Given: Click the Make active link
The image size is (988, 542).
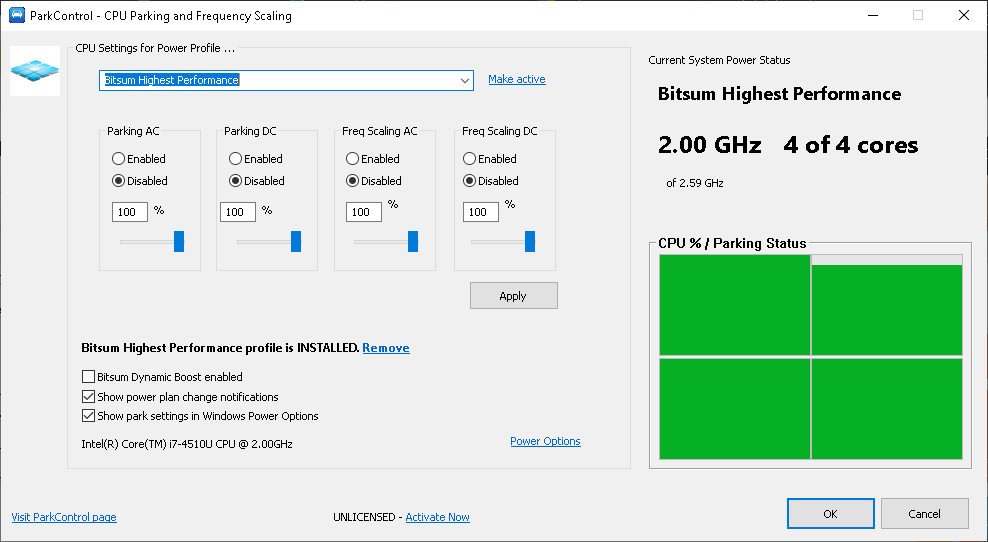Looking at the screenshot, I should point(517,79).
